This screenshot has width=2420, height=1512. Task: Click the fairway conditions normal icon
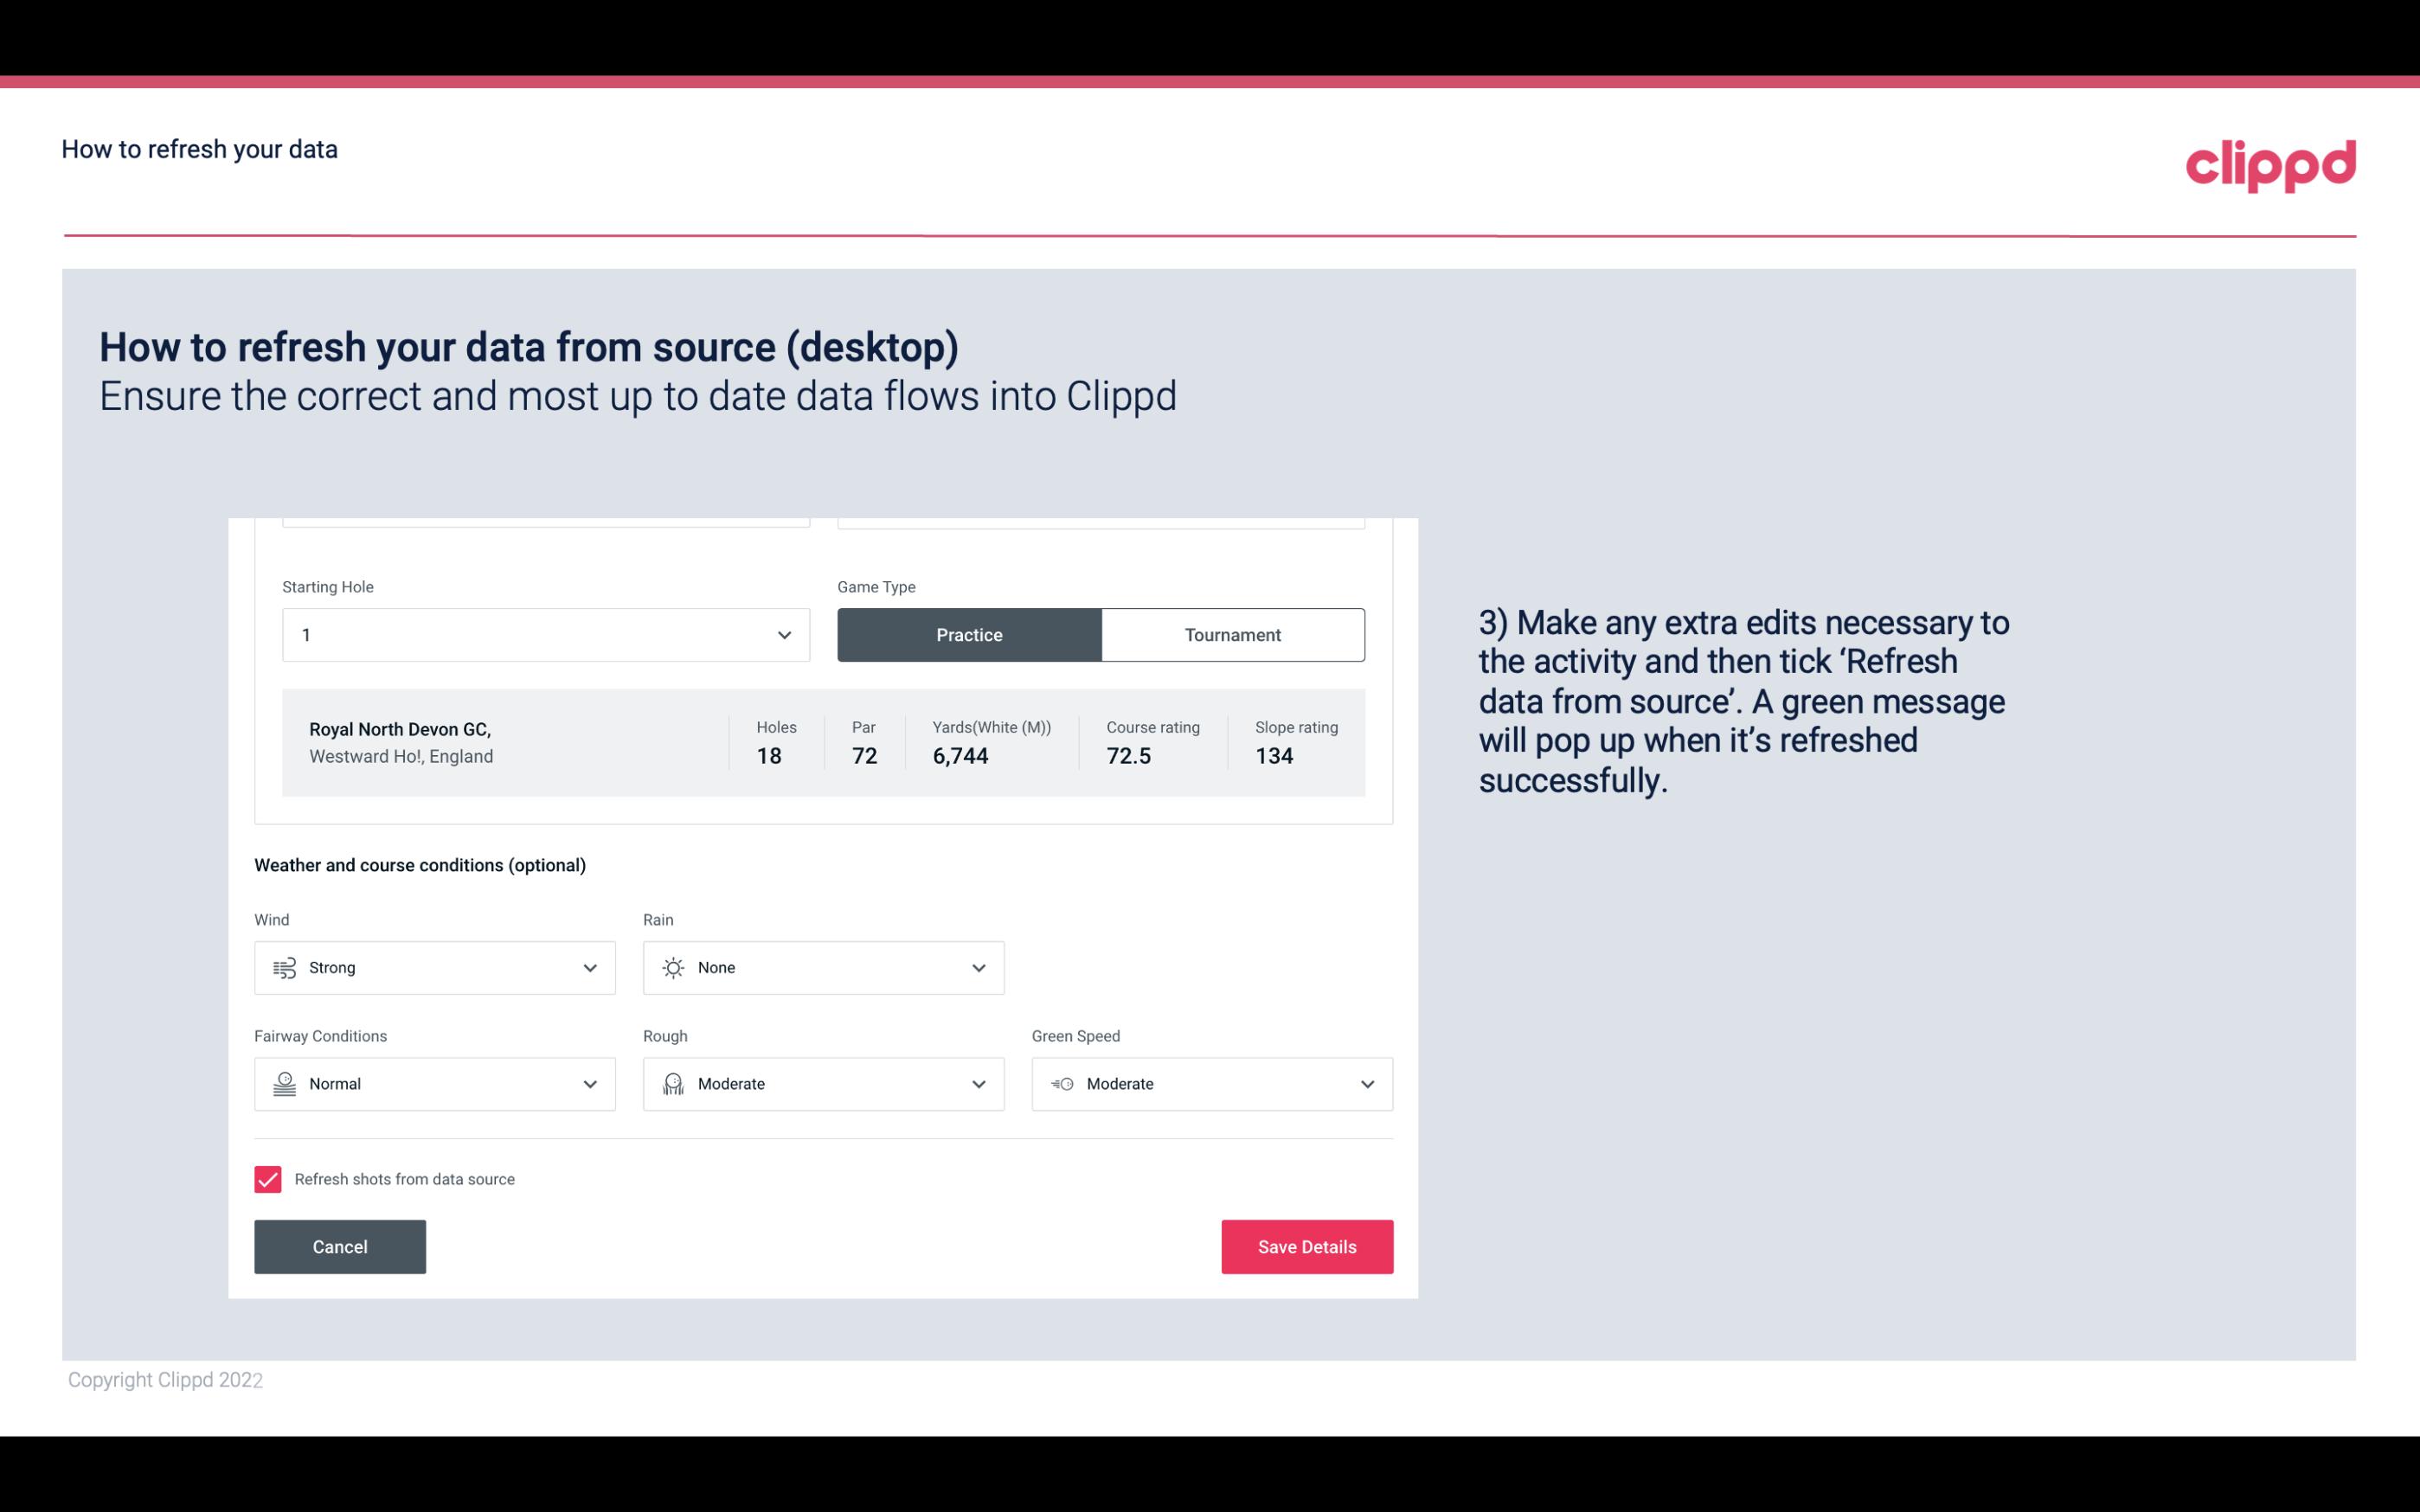pos(284,1084)
